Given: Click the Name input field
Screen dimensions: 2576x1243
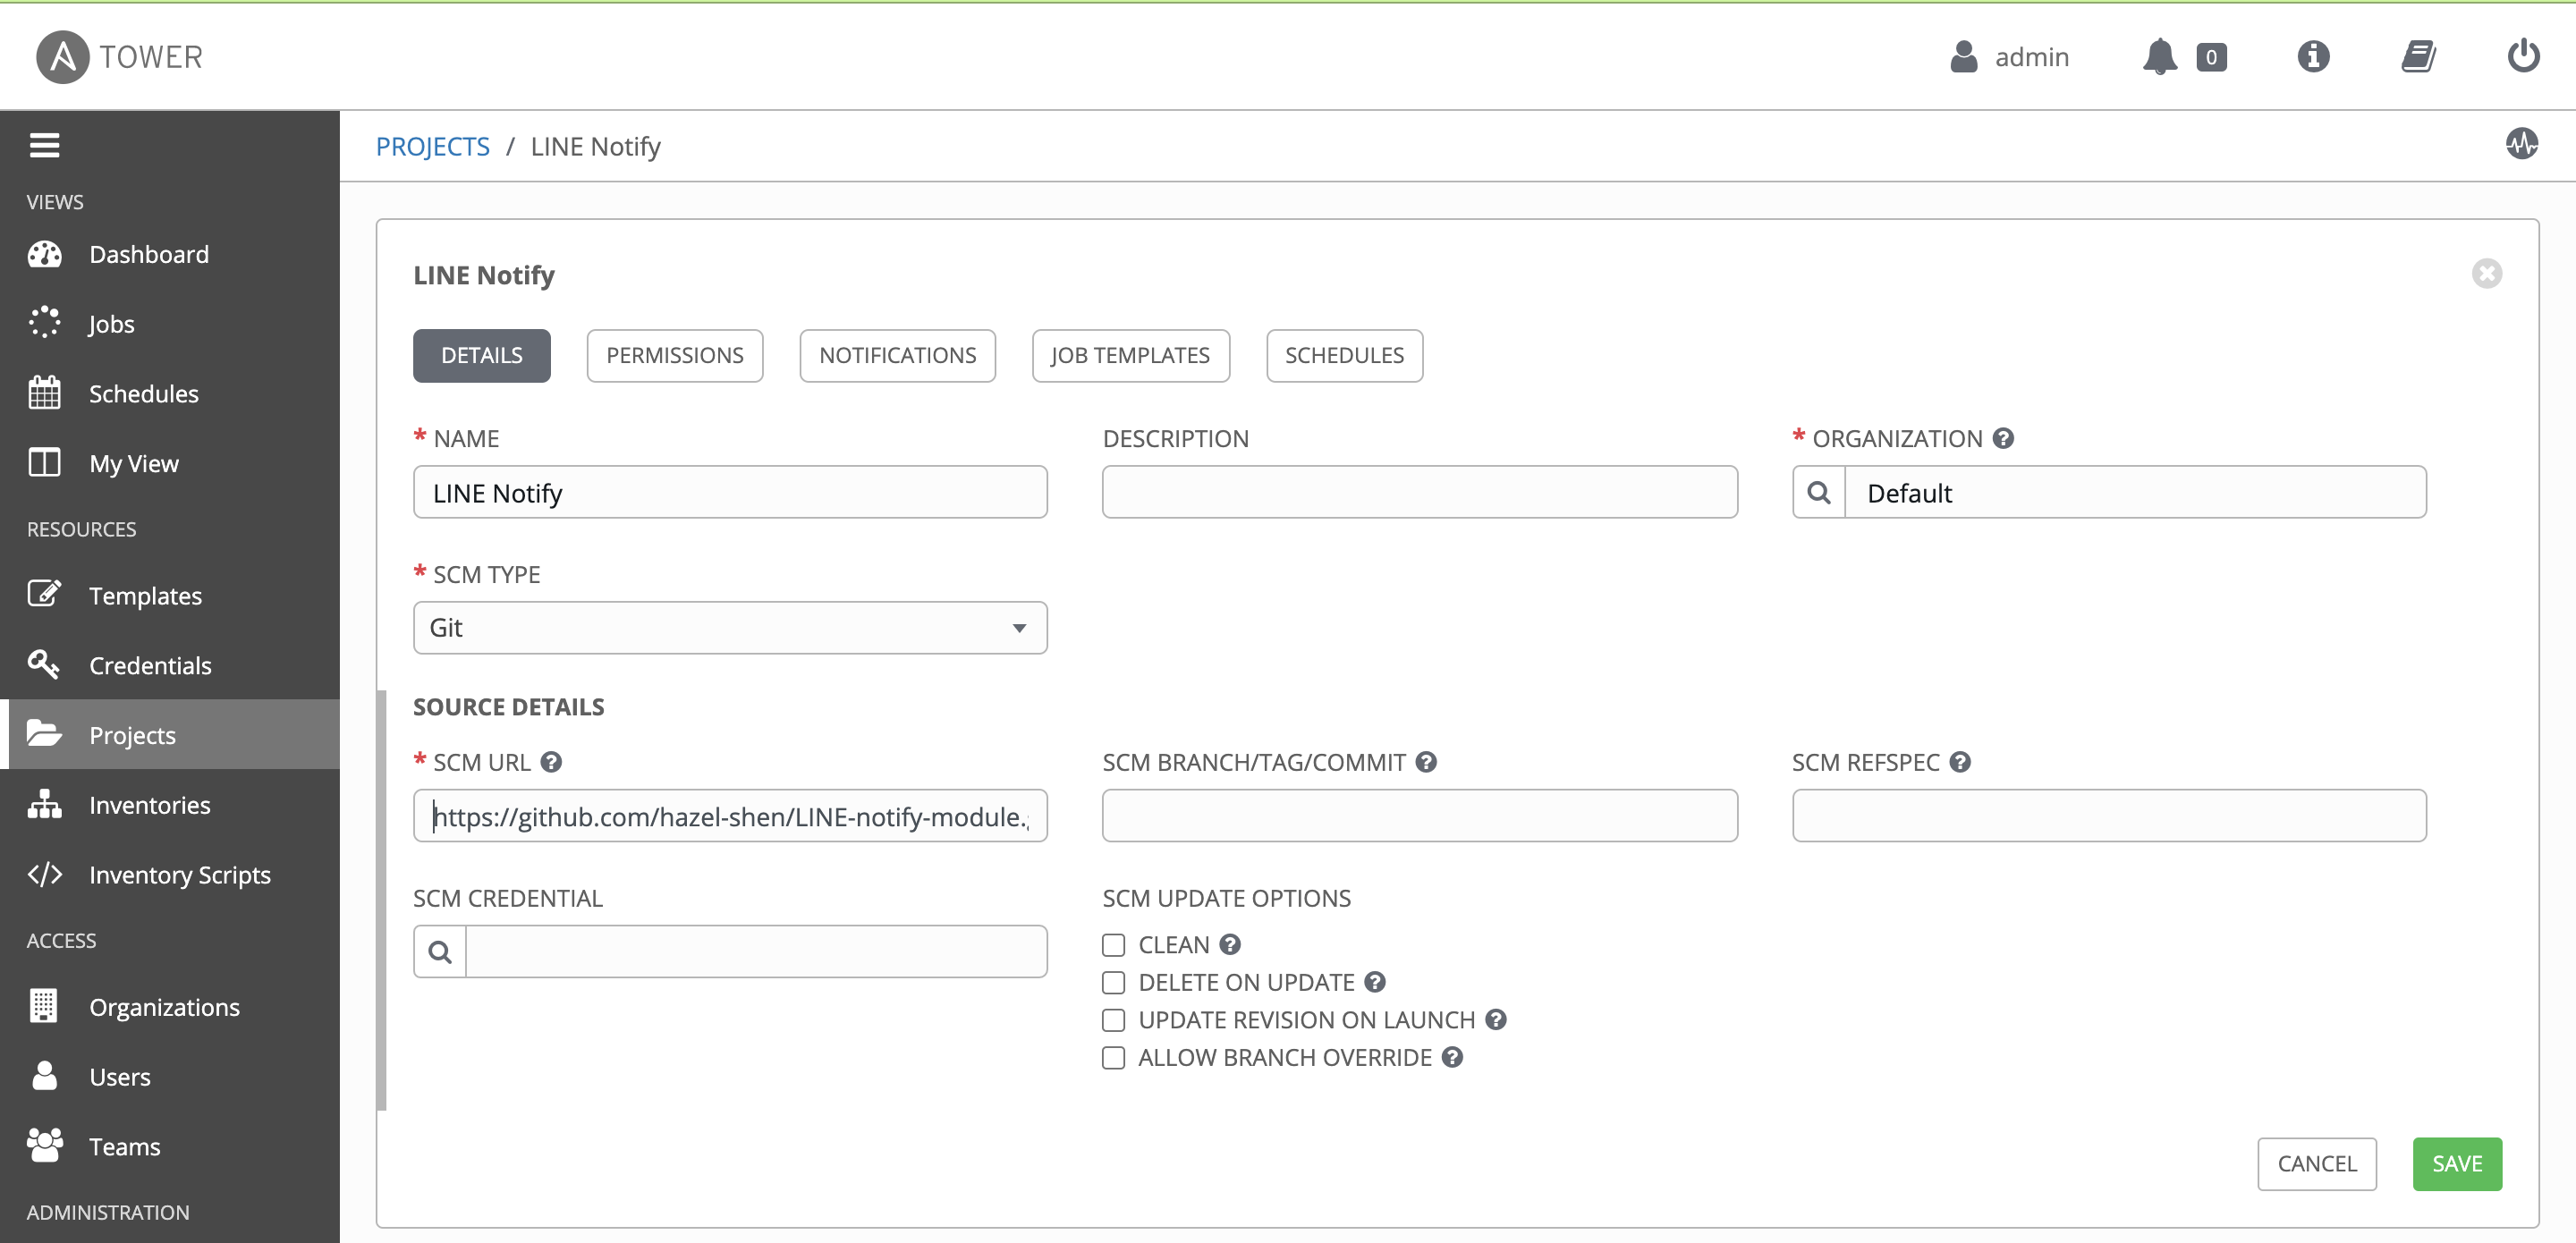Looking at the screenshot, I should [730, 492].
